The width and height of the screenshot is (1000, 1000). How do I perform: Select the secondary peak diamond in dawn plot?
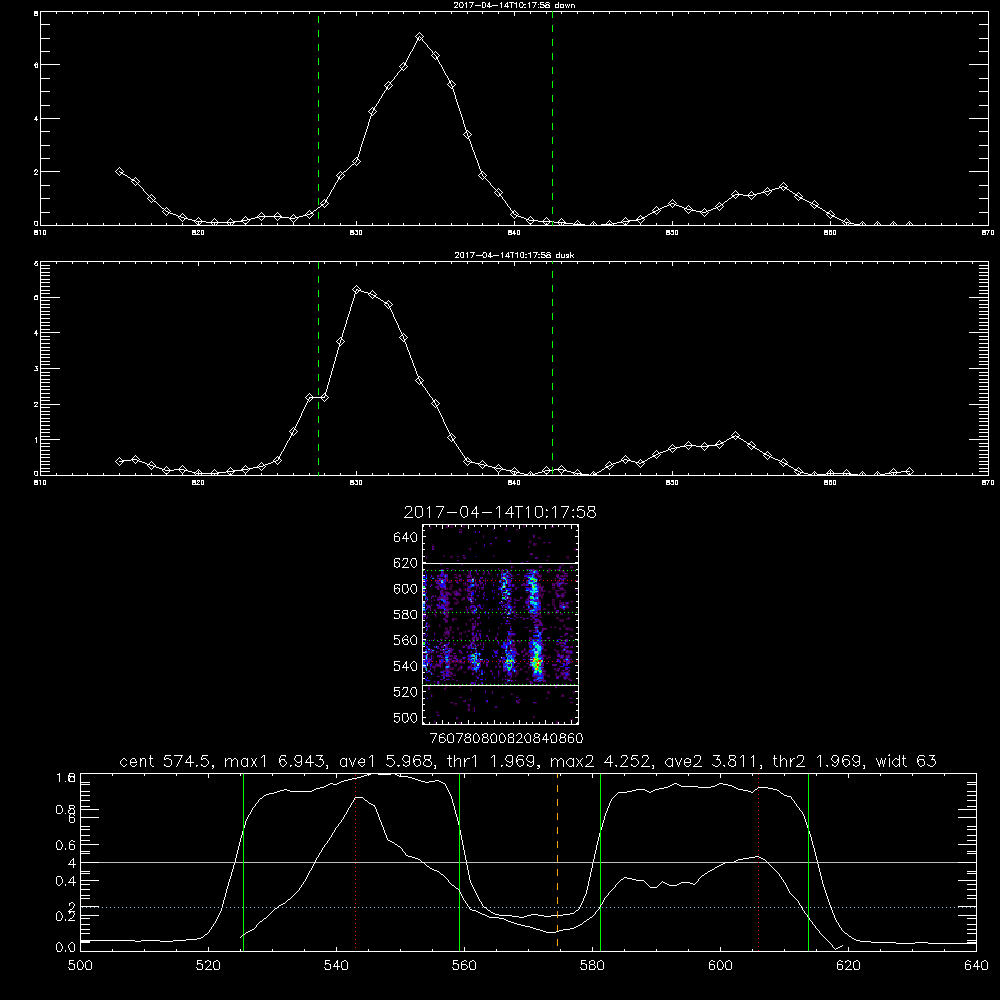pyautogui.click(x=783, y=187)
